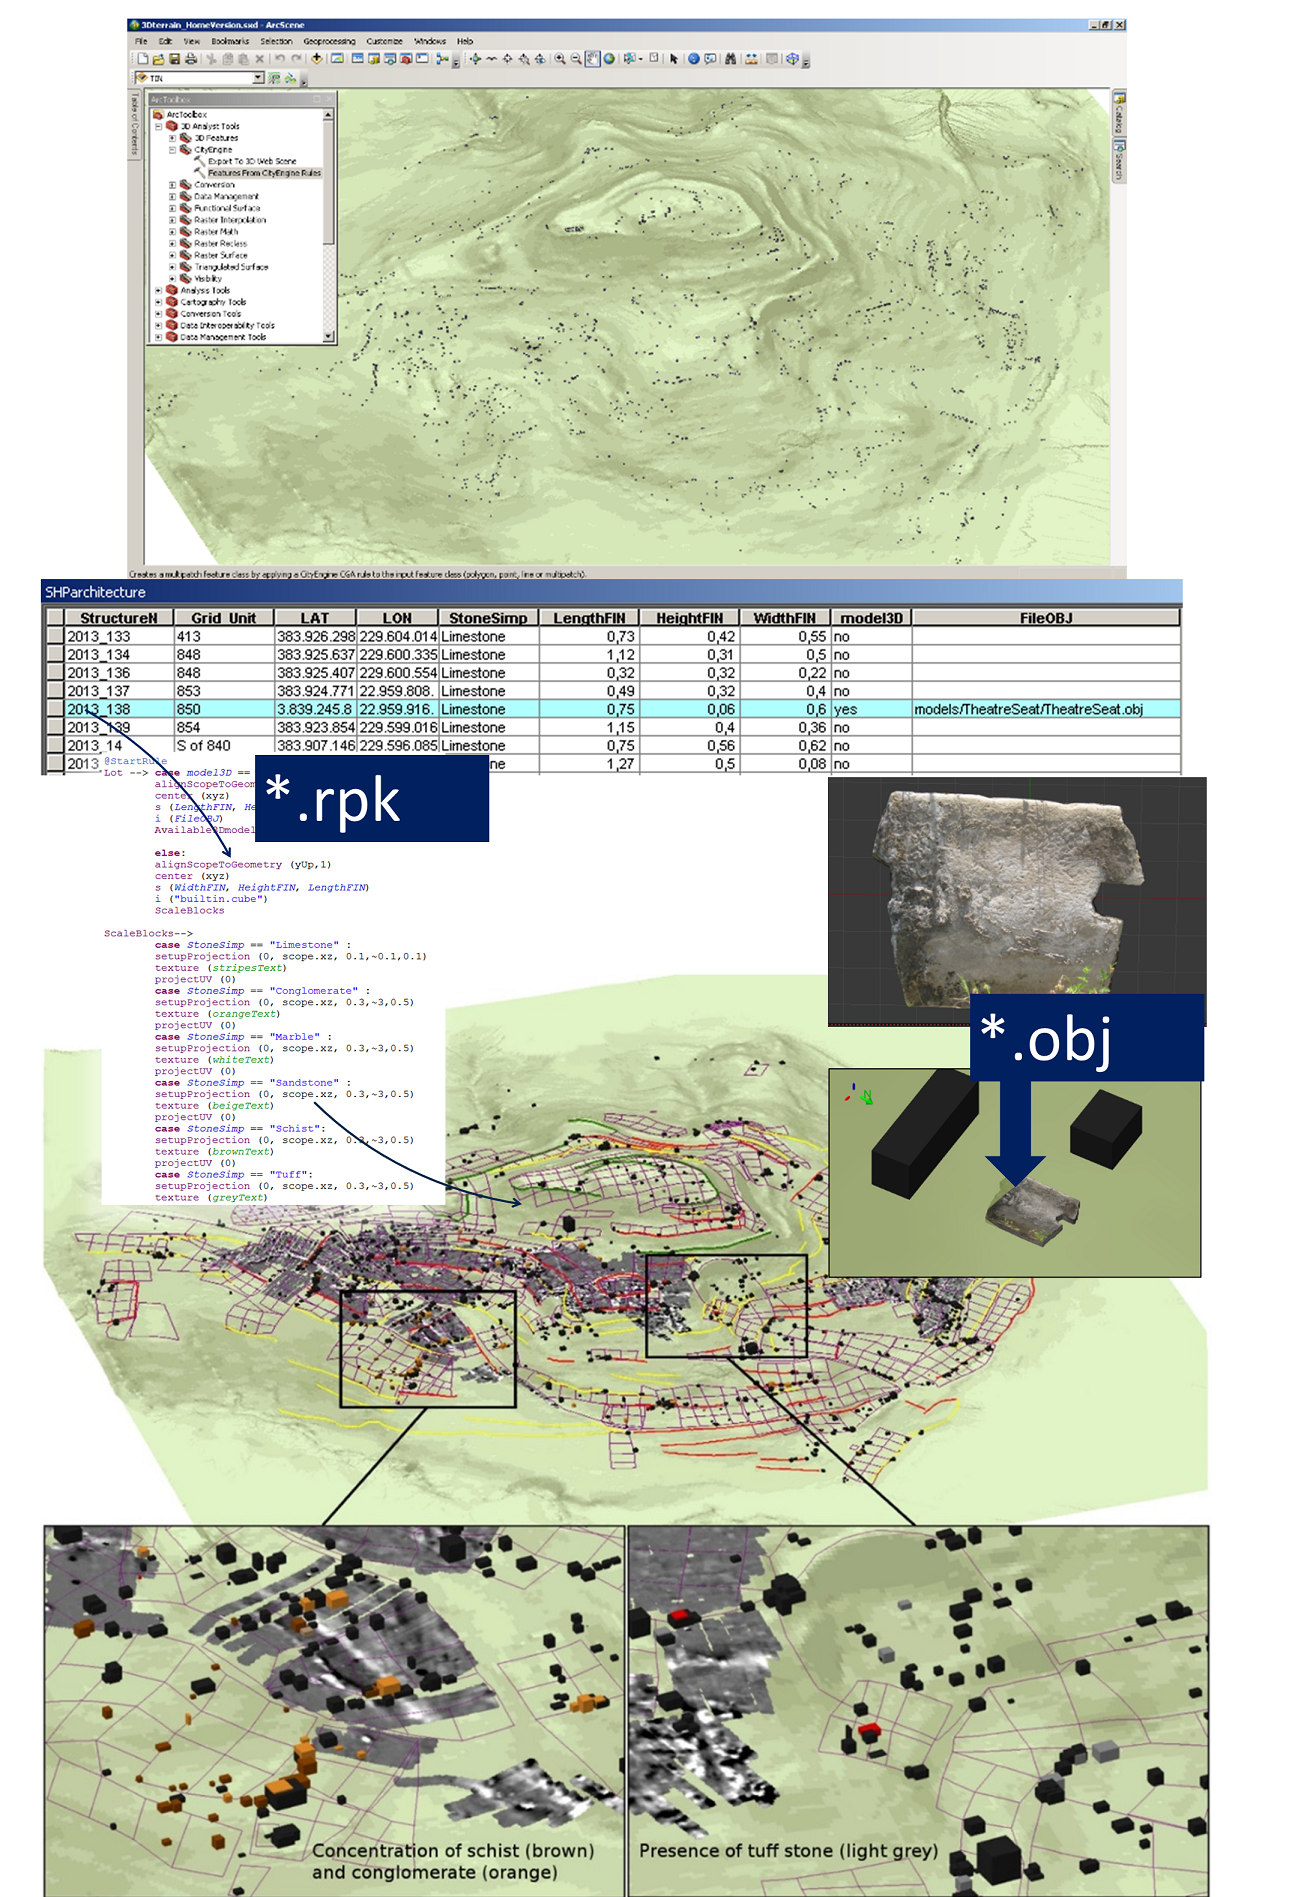Open the File menu
The height and width of the screenshot is (1897, 1289).
[141, 41]
